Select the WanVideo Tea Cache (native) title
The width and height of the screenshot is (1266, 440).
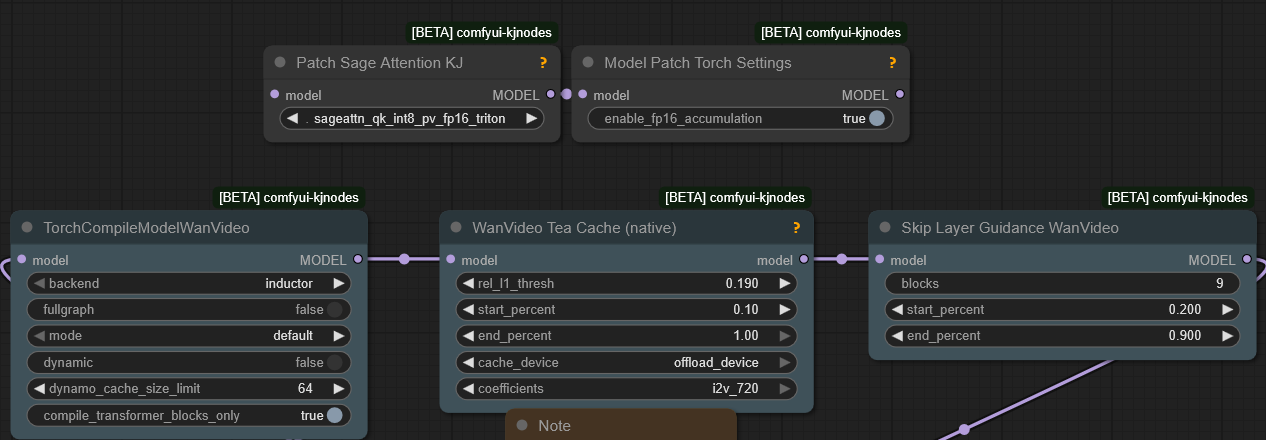(574, 228)
